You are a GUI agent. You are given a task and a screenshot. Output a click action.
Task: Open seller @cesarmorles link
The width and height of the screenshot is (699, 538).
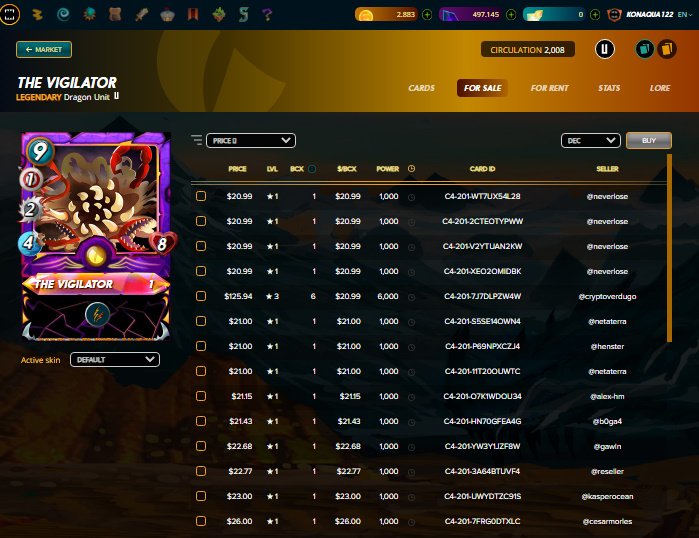(607, 521)
